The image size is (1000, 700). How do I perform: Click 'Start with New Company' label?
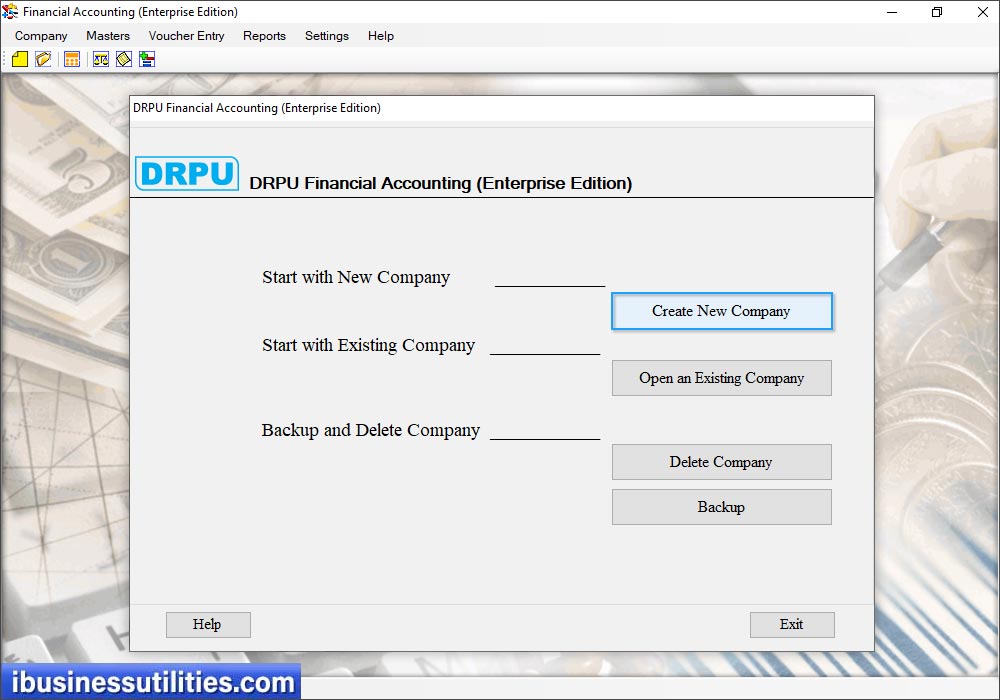point(356,277)
